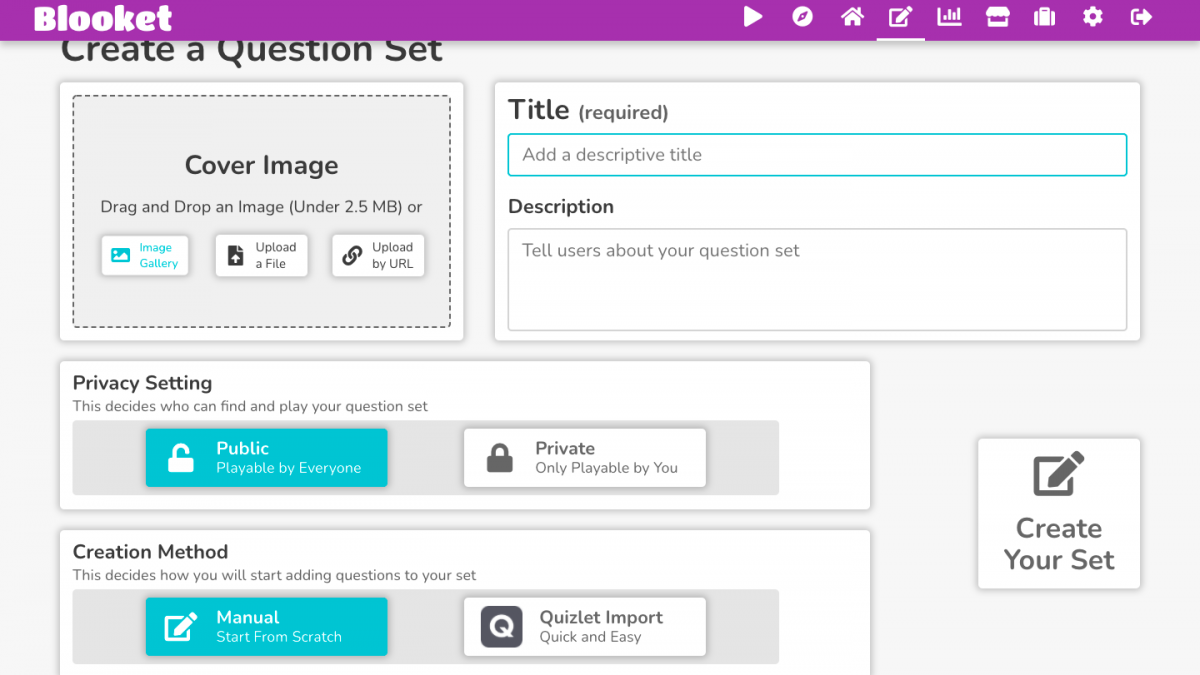This screenshot has width=1200, height=675.
Task: Click the Upload a File button
Action: [261, 255]
